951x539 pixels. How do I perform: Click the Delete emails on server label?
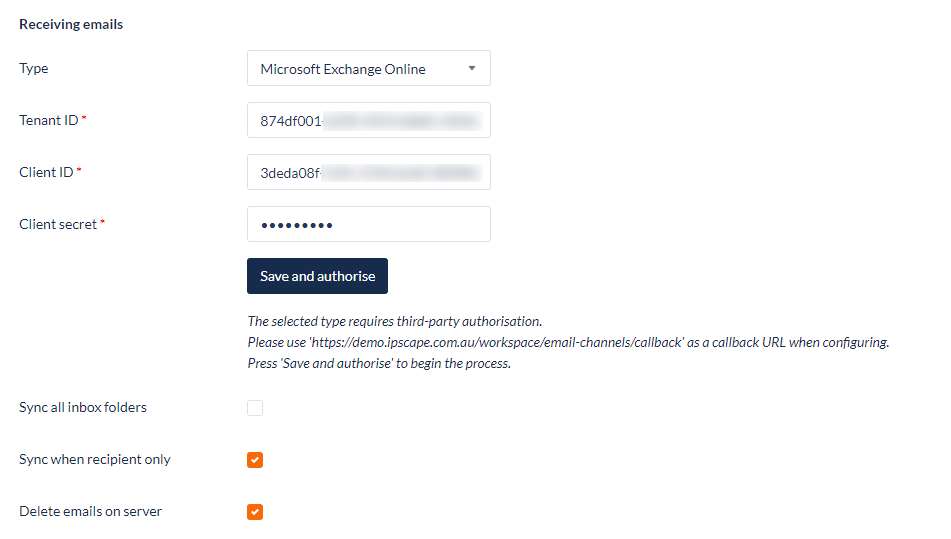point(90,512)
